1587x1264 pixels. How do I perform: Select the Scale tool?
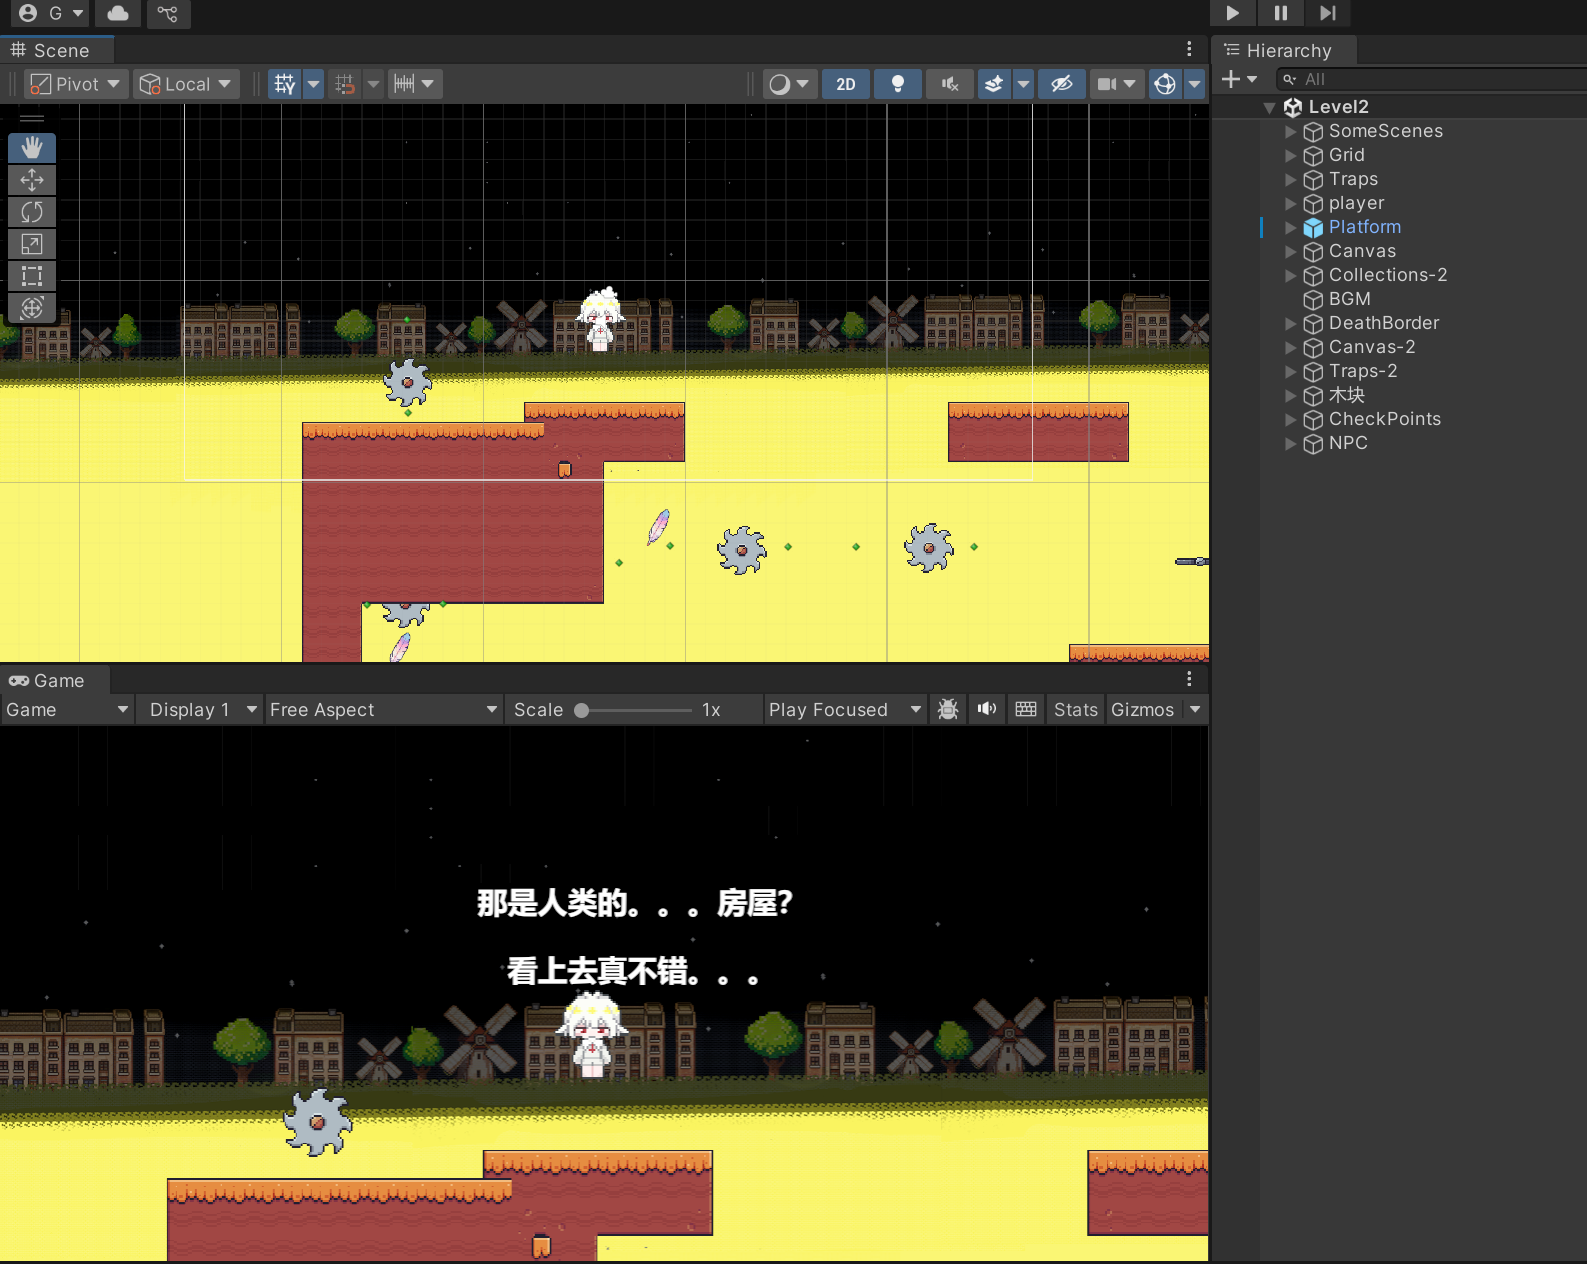click(x=32, y=244)
